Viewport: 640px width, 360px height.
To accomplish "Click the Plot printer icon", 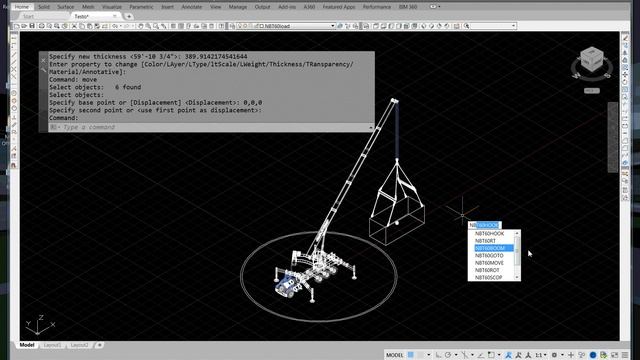I will [42, 26].
